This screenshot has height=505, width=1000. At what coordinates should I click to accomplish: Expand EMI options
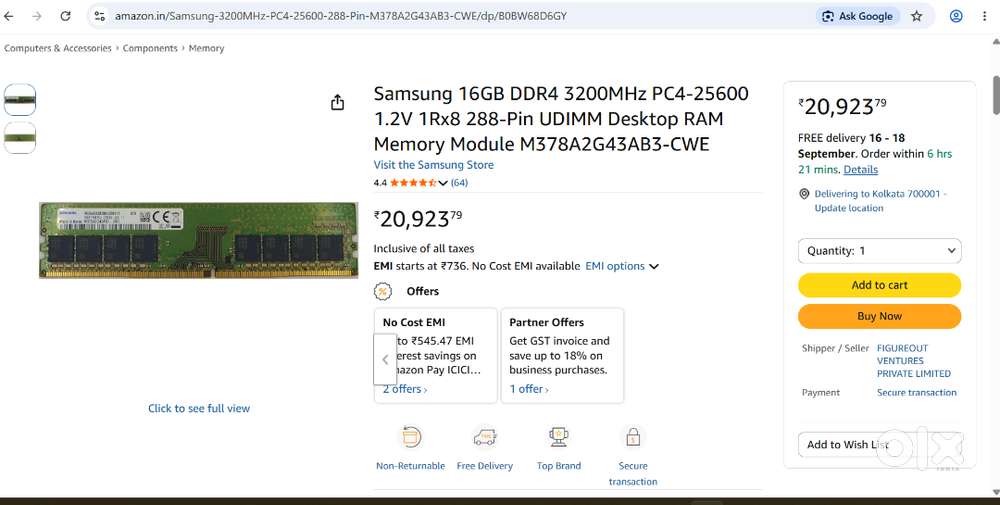point(622,266)
